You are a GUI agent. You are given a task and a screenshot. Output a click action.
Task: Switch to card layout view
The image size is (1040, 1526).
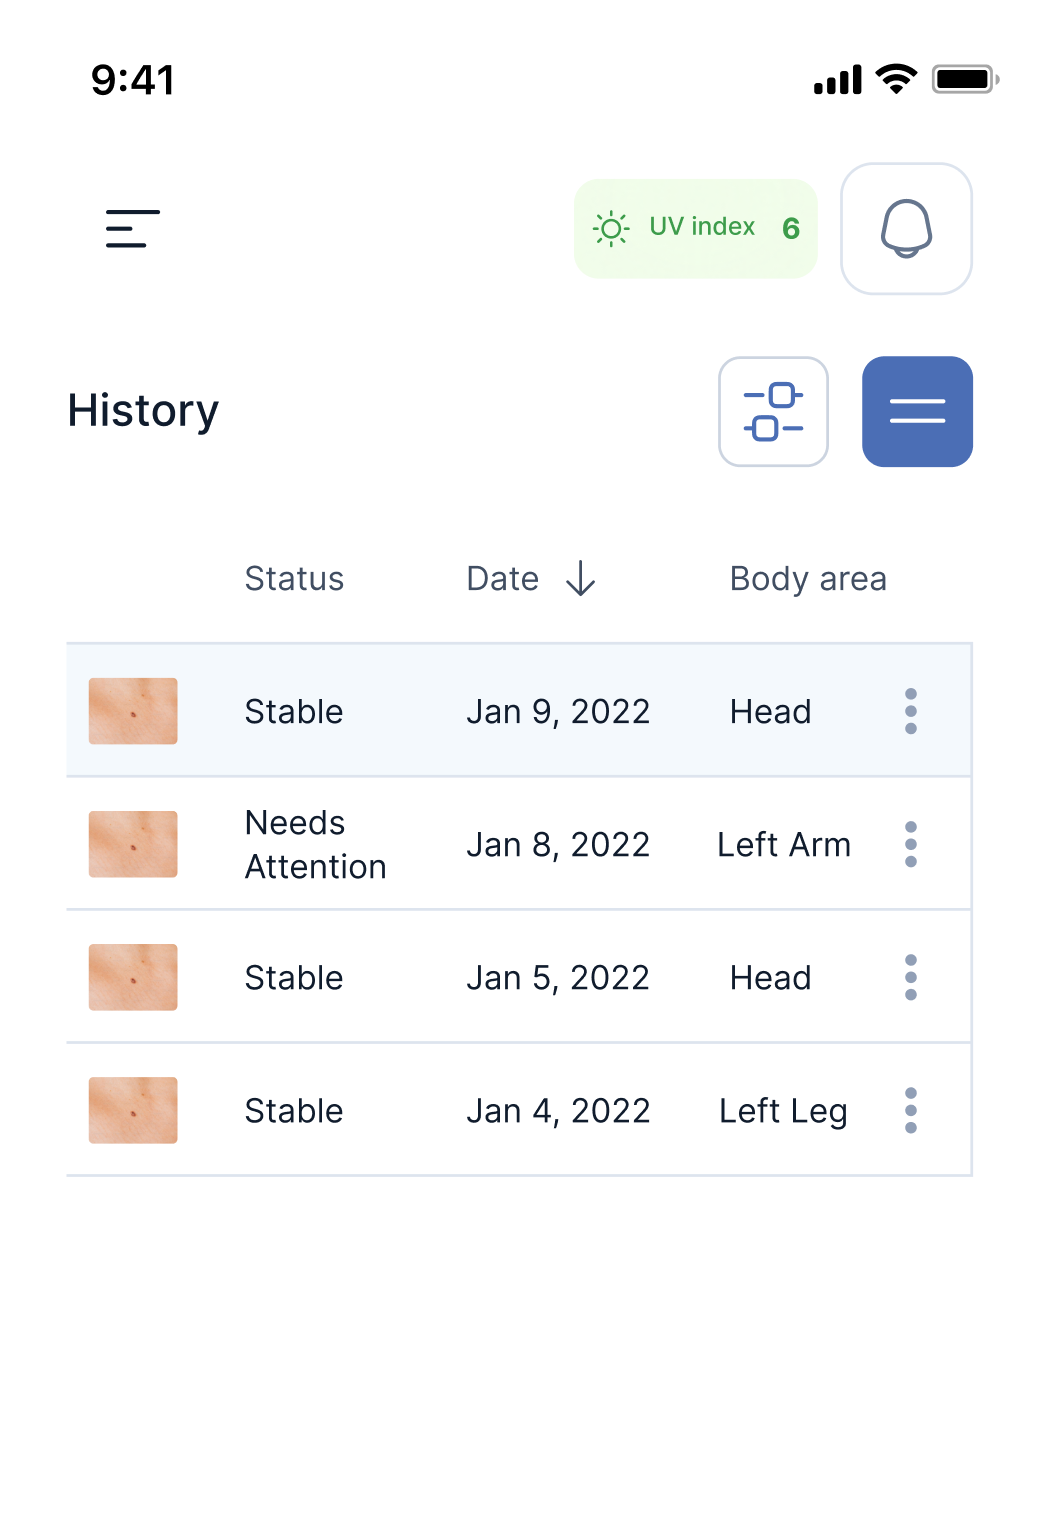(x=773, y=412)
